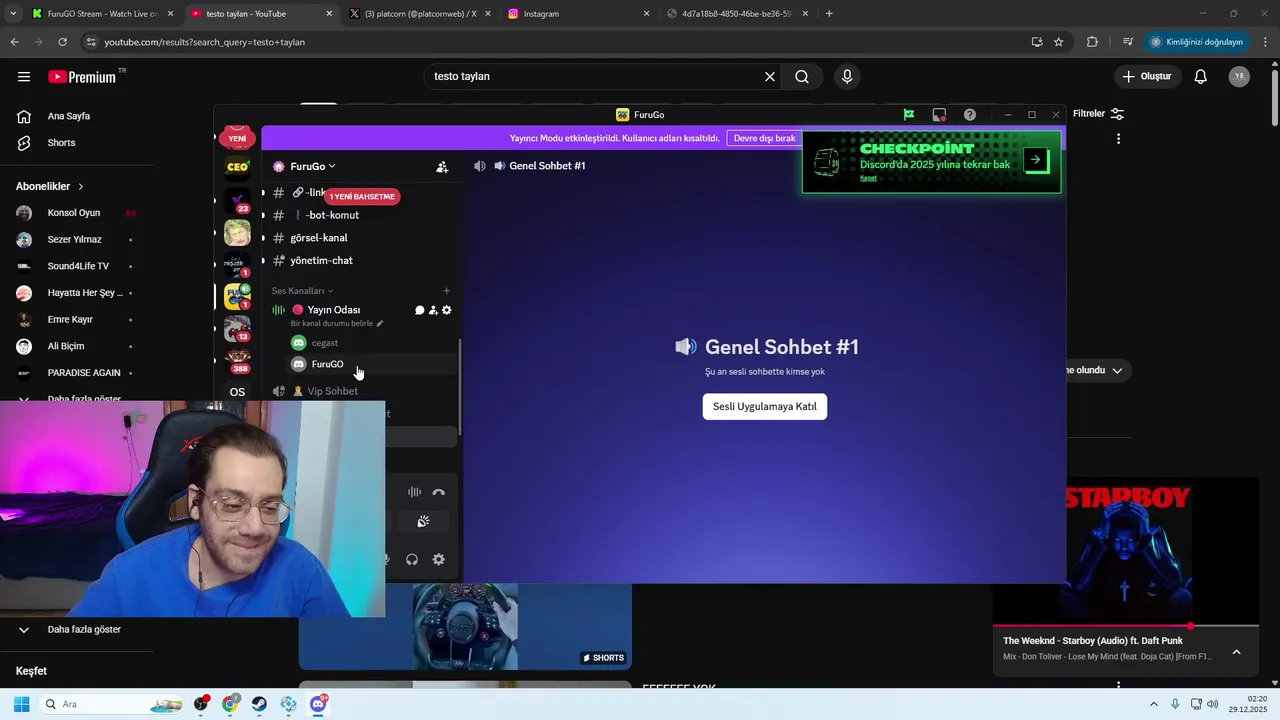Open the YE account avatar menu

(1239, 76)
